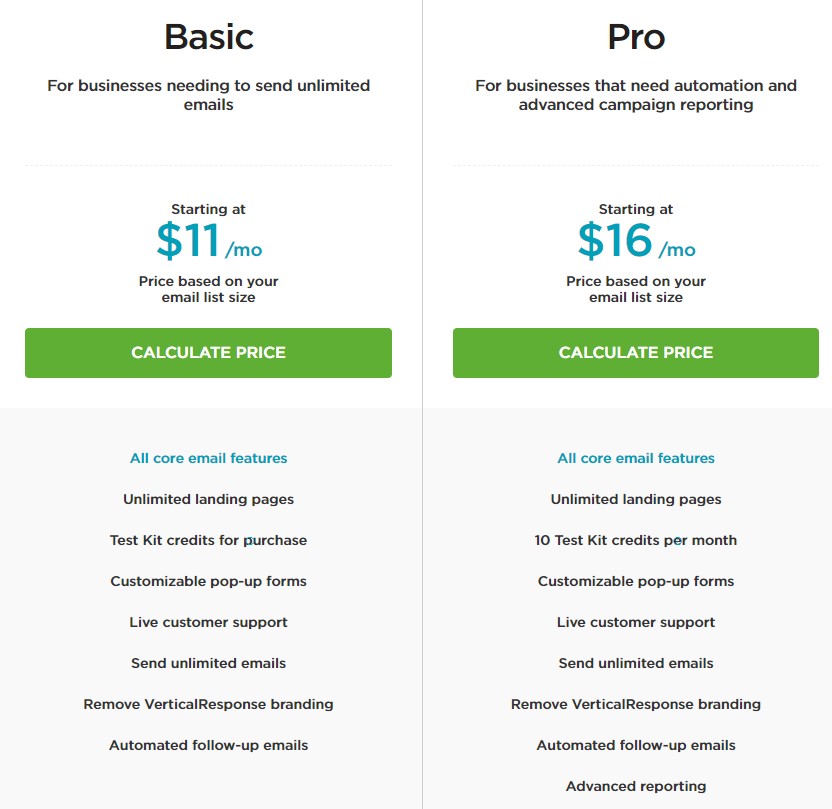Click Advanced reporting feature in Pro
This screenshot has width=832, height=809.
[636, 786]
